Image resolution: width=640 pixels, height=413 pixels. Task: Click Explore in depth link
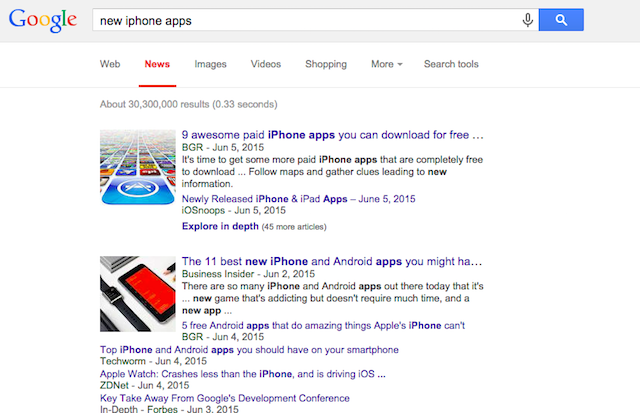coord(220,226)
